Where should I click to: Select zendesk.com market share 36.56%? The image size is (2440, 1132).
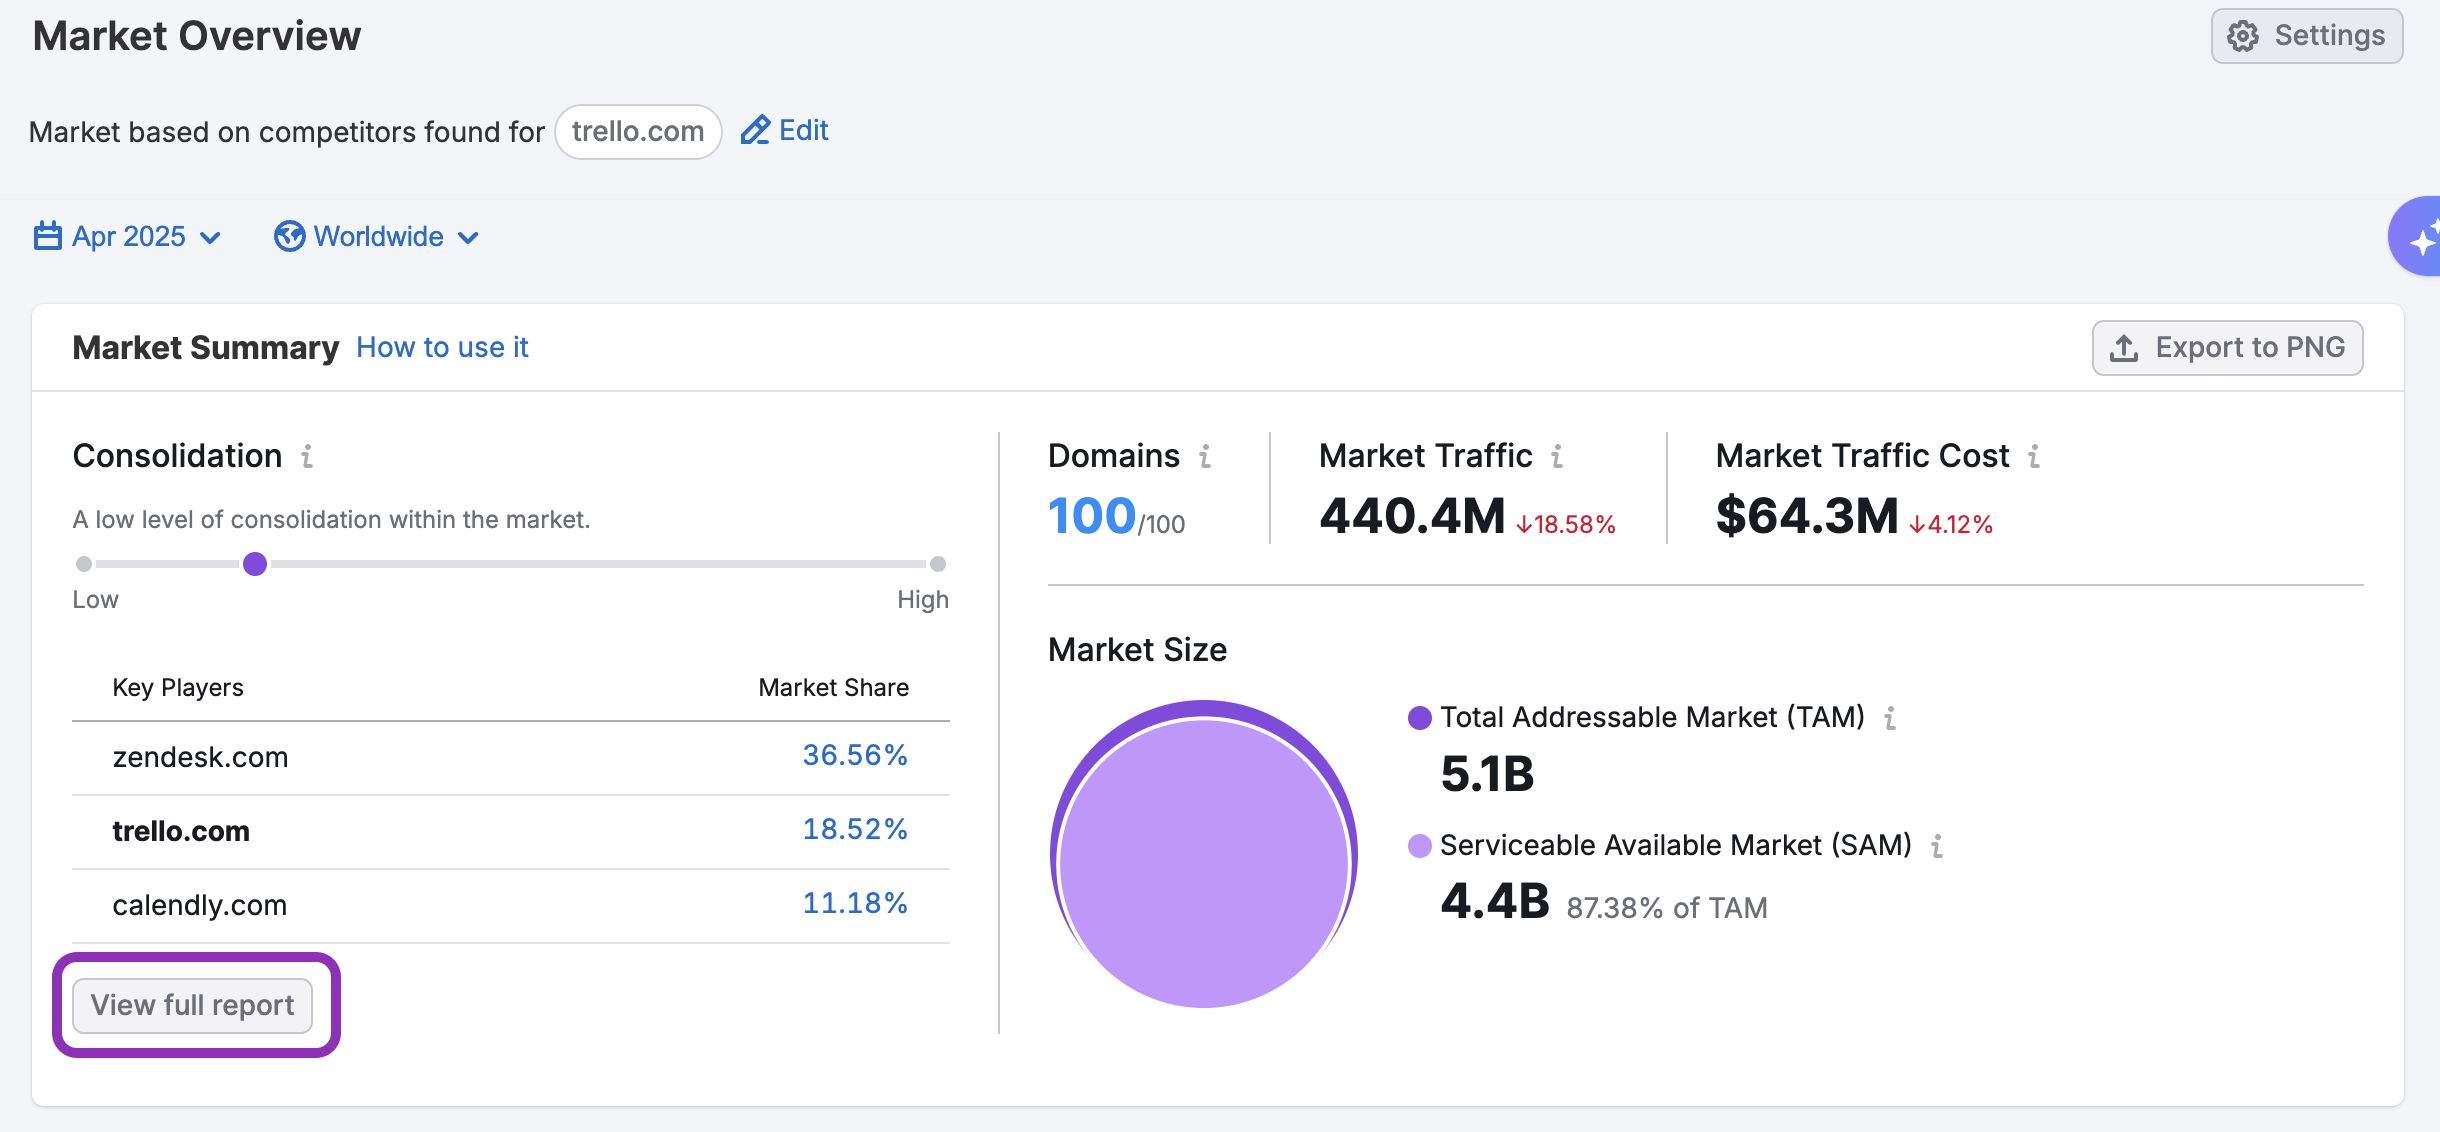pos(854,756)
